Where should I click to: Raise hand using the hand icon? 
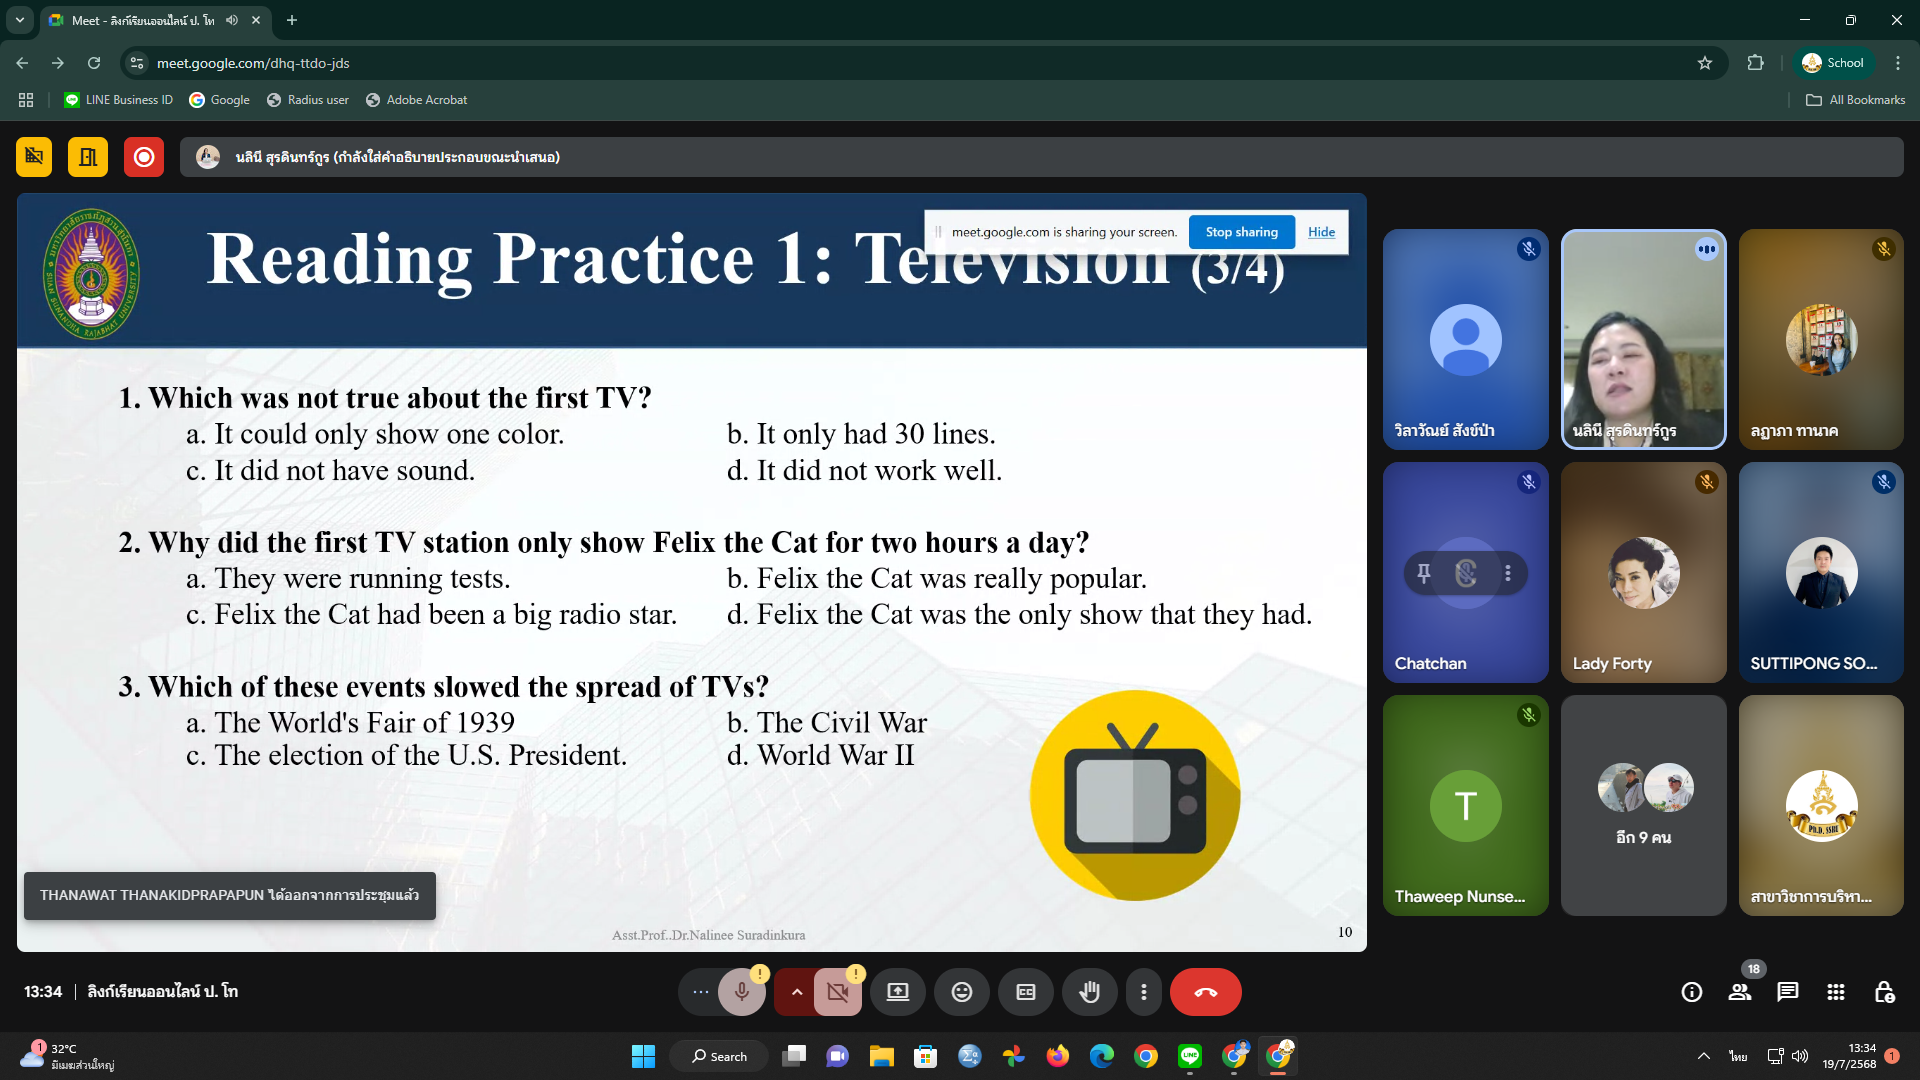1090,992
